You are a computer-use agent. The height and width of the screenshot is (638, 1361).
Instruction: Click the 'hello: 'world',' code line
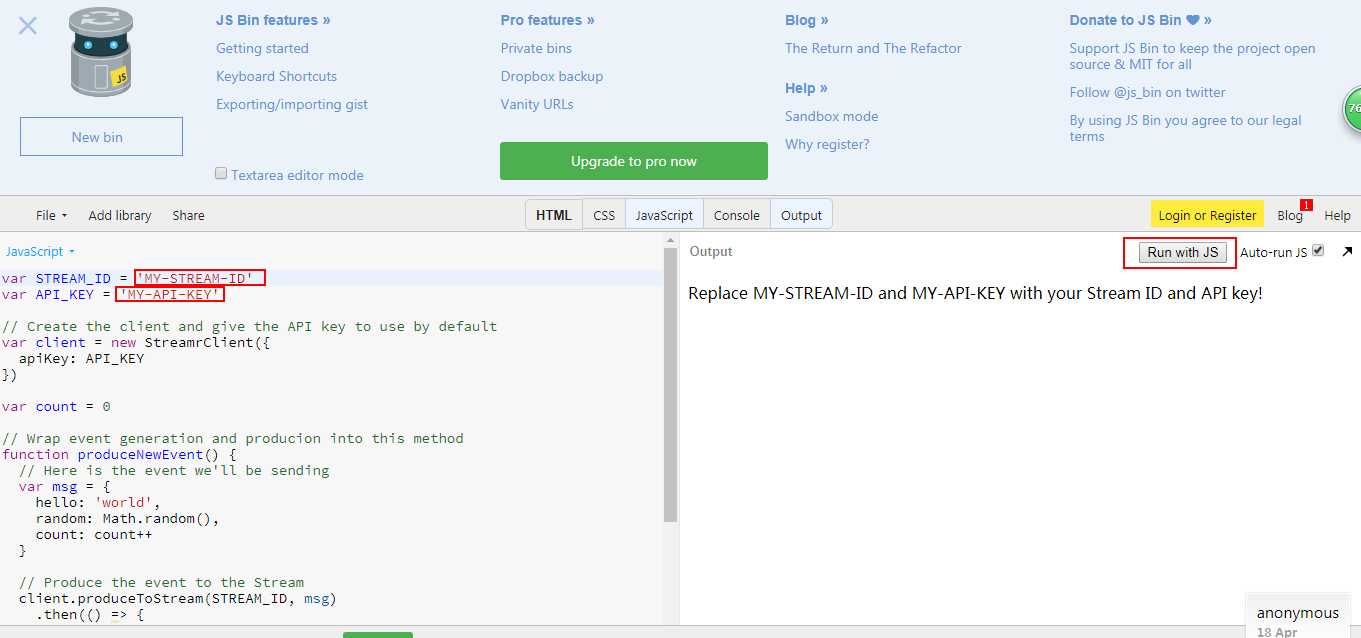98,502
